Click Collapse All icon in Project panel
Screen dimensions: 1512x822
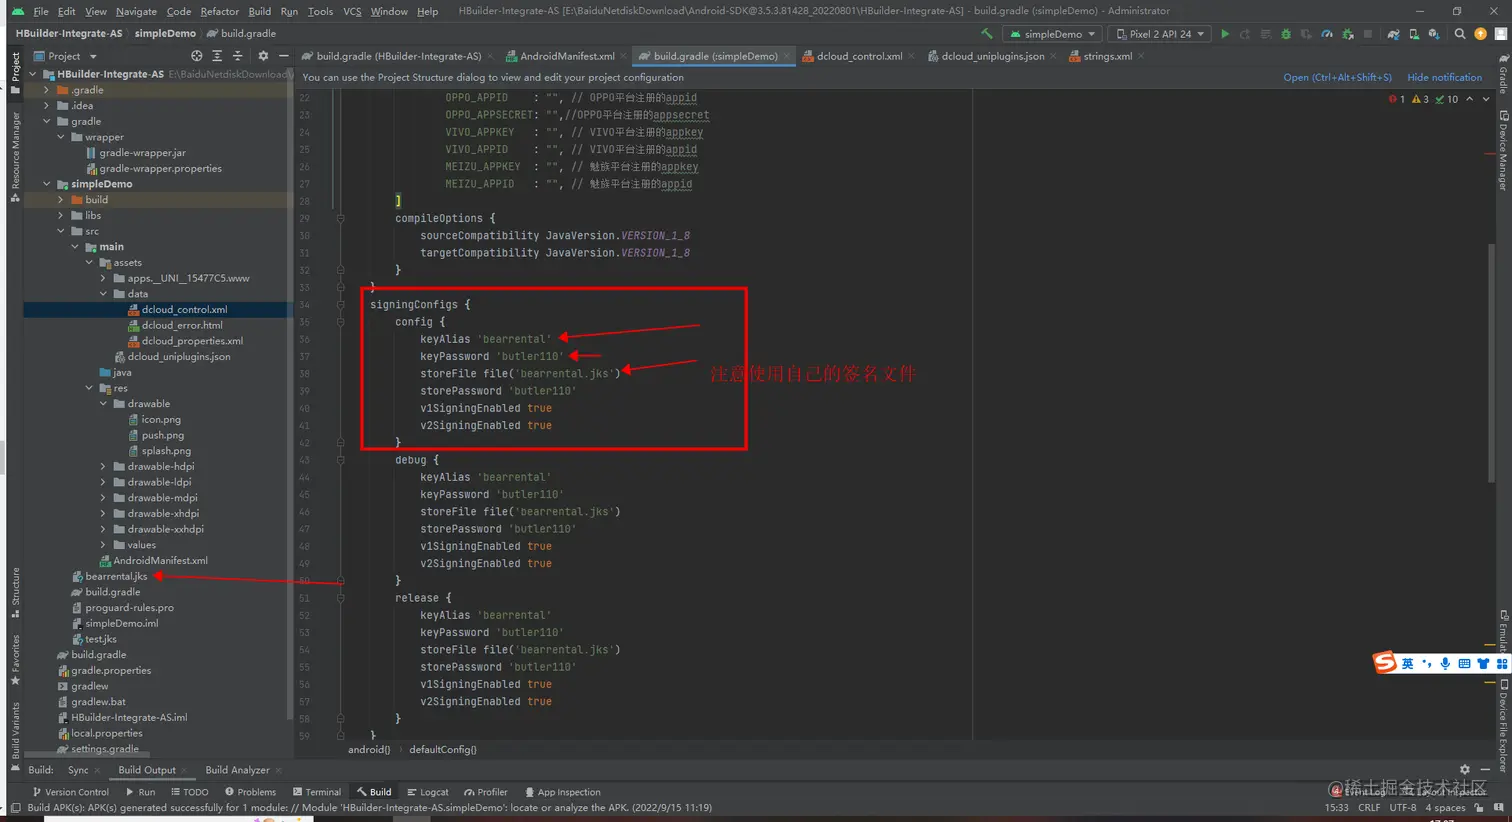pos(237,56)
